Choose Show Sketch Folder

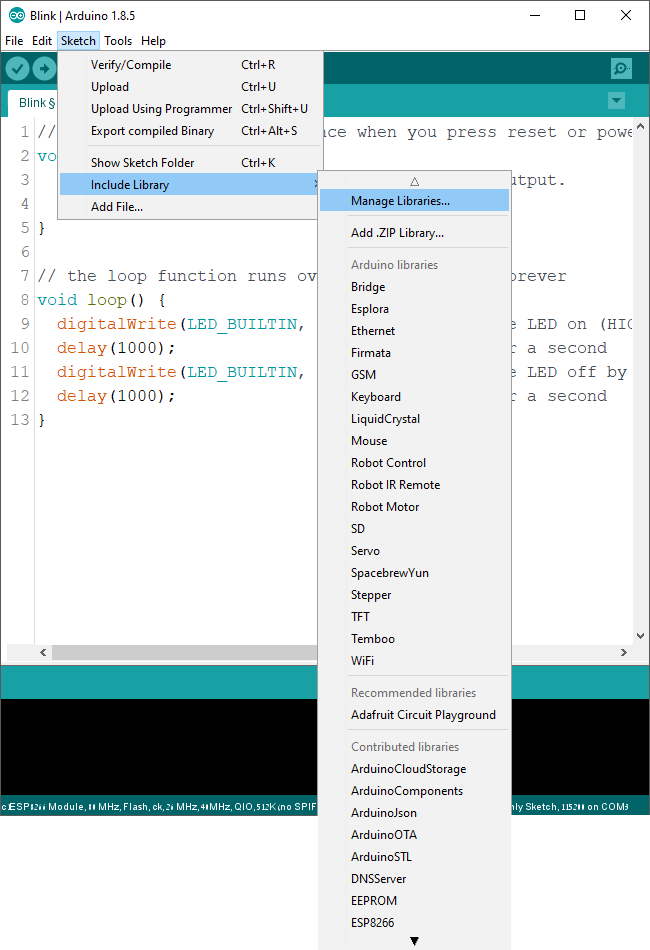pos(190,162)
